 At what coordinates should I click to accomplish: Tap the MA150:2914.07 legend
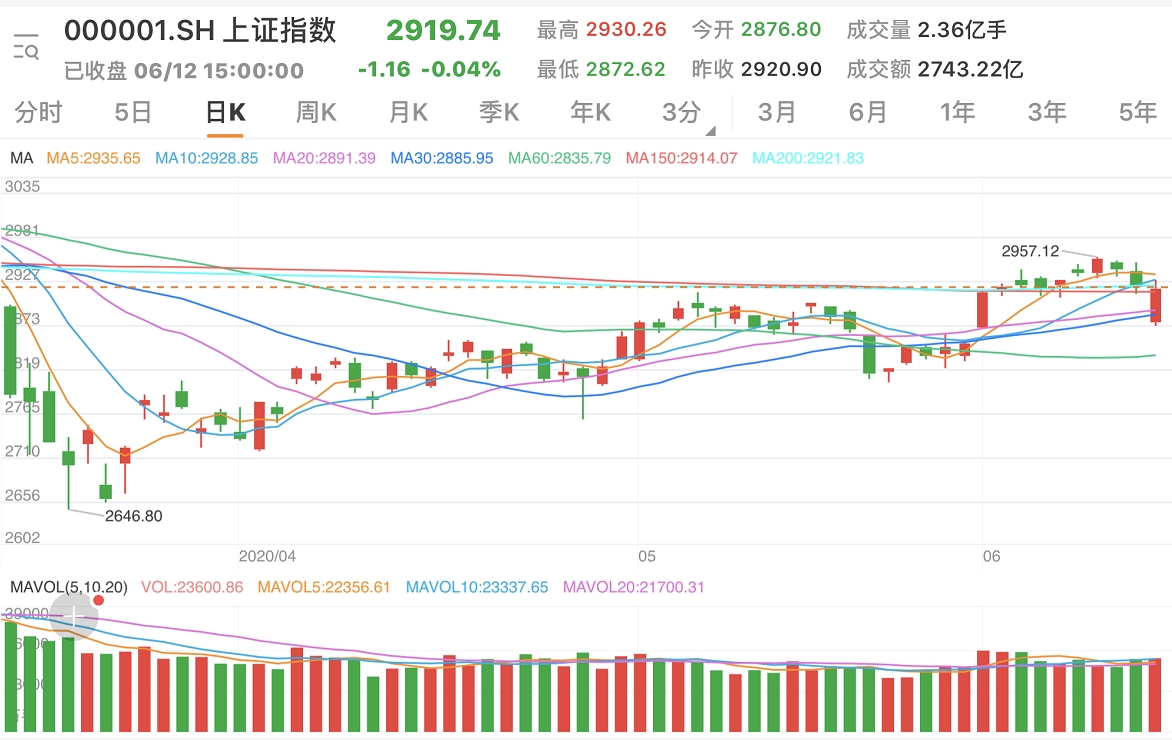coord(681,158)
